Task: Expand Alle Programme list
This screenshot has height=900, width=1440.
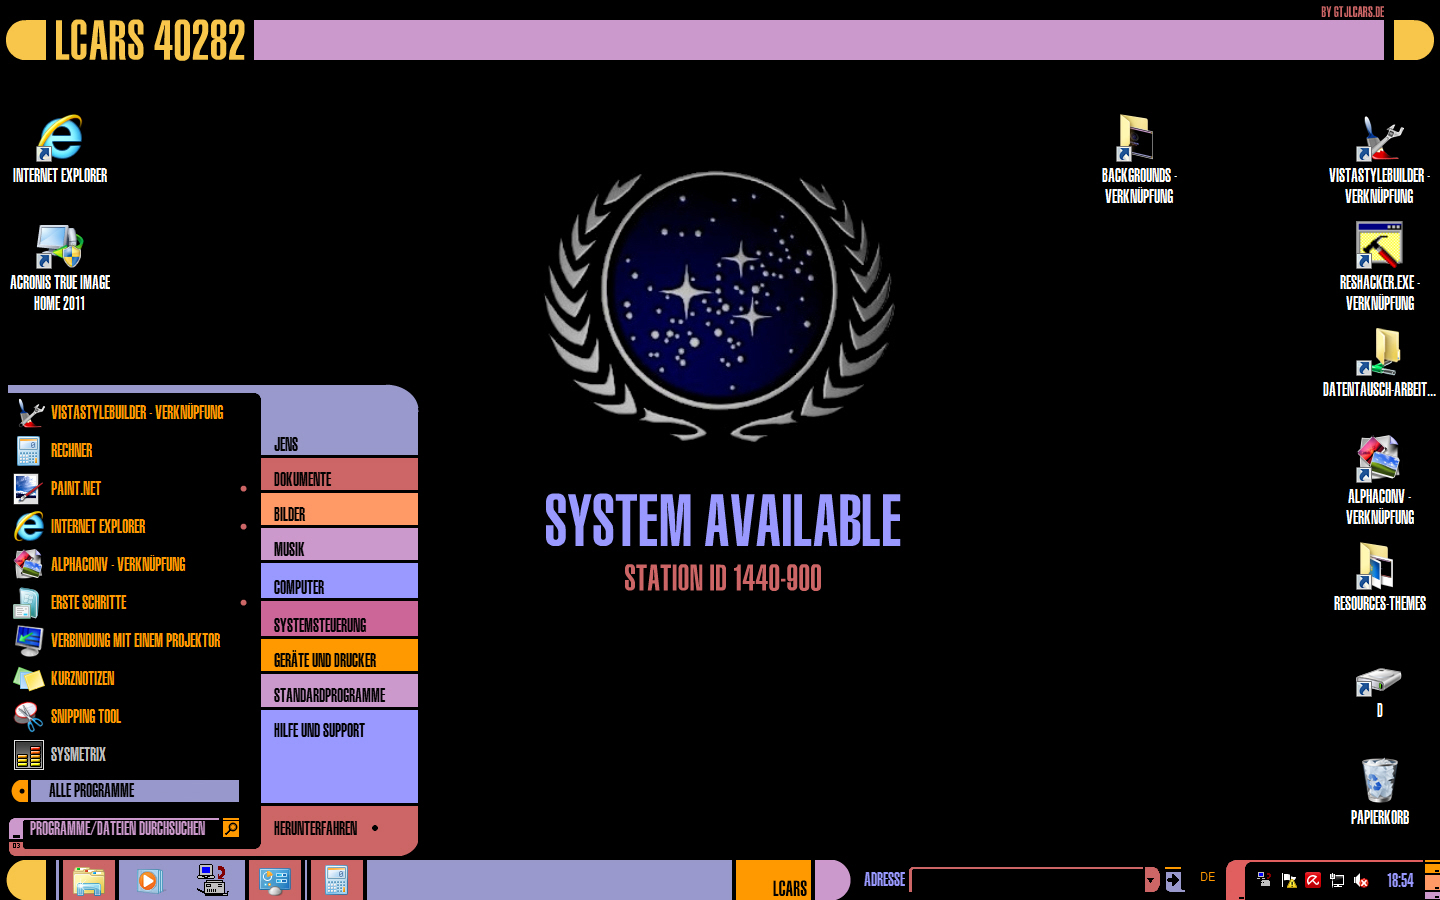Action: [x=125, y=791]
